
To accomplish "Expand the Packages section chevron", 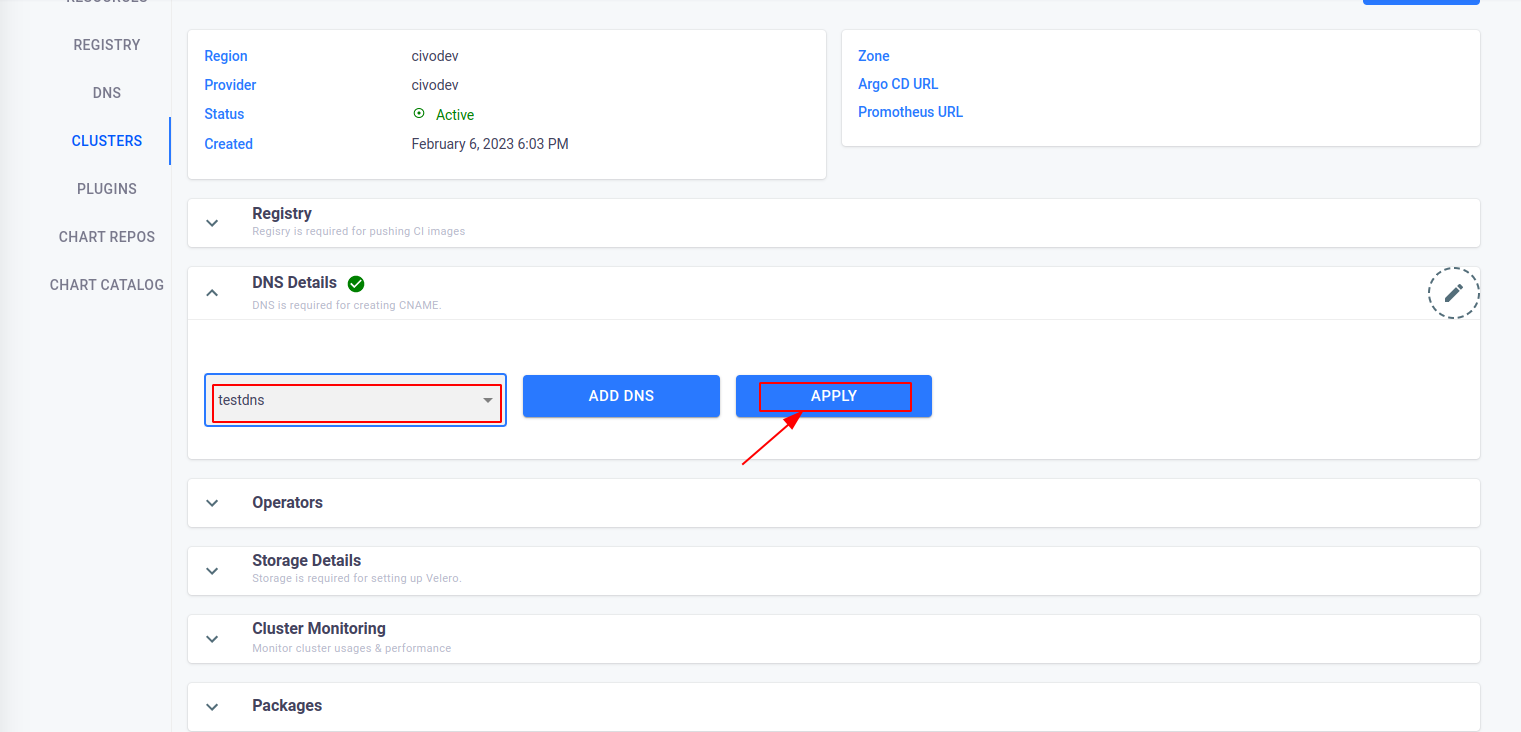I will pos(212,707).
